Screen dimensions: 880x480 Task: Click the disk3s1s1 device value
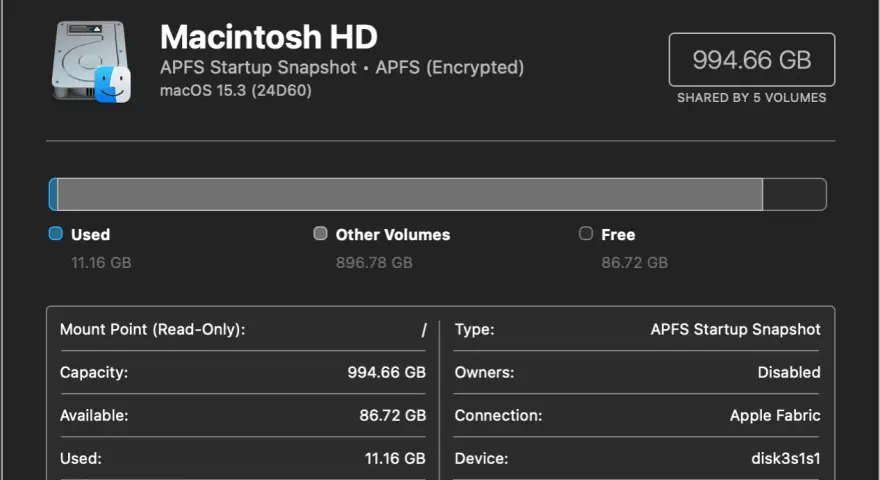point(786,459)
